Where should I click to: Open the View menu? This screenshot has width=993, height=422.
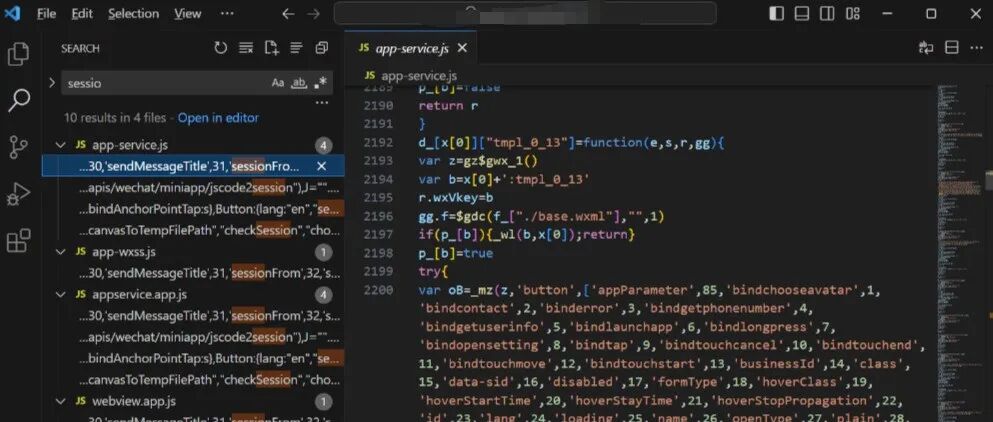[187, 14]
